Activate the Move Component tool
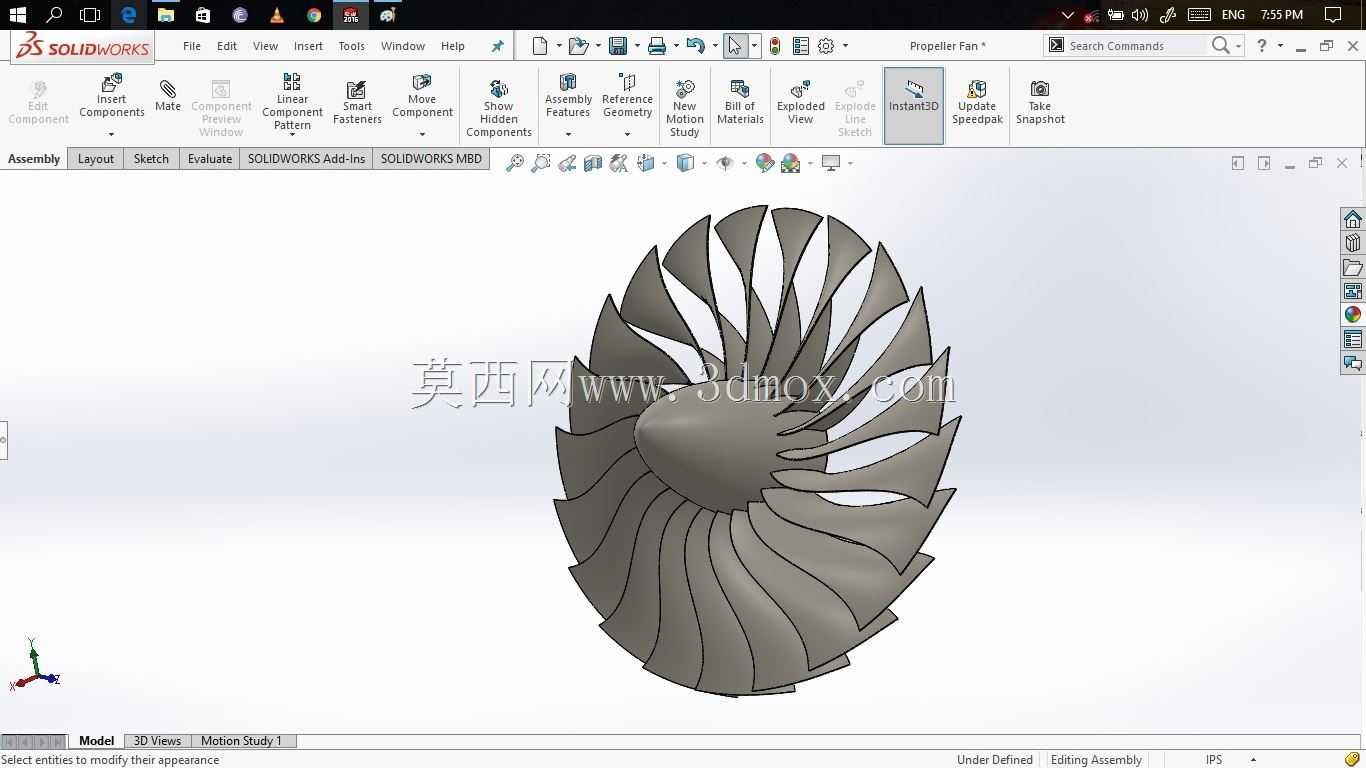 pyautogui.click(x=422, y=97)
